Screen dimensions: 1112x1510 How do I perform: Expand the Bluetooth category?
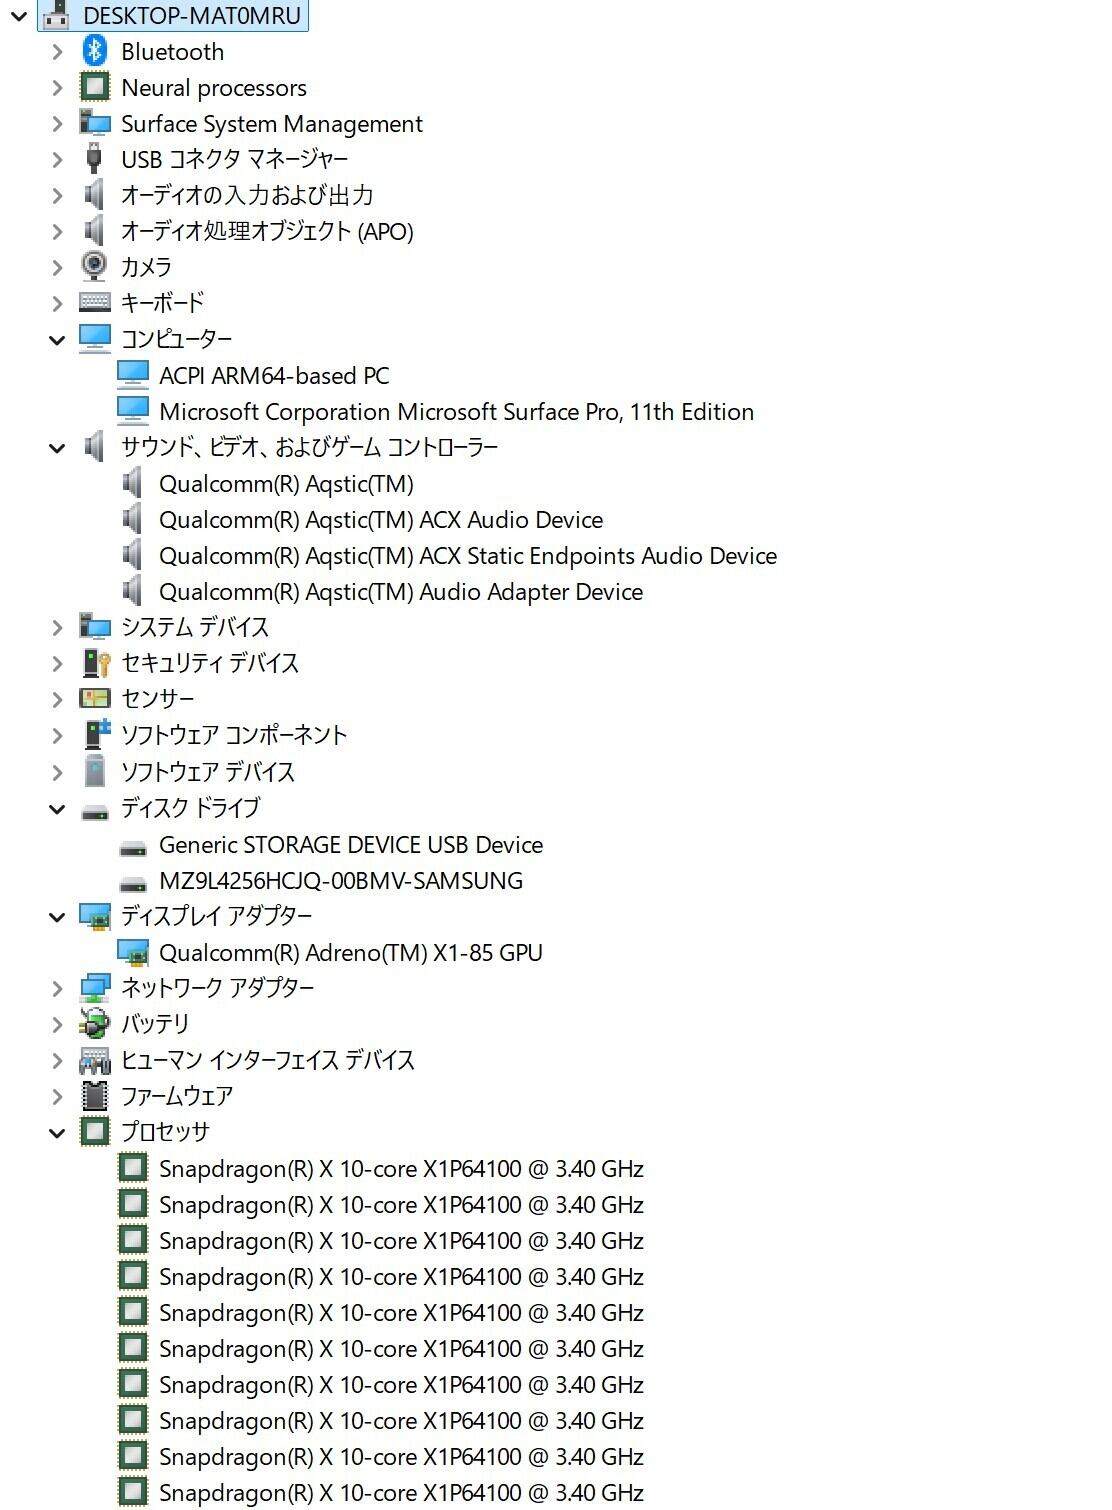[57, 51]
